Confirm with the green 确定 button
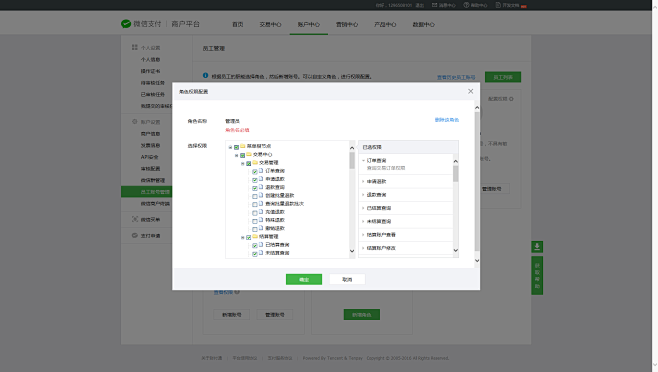 pos(304,279)
